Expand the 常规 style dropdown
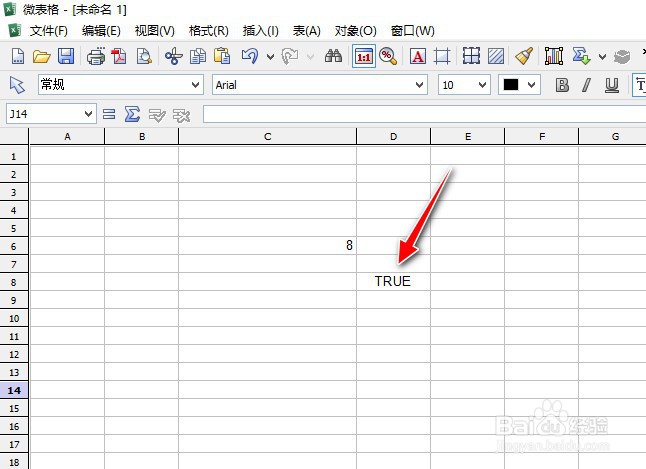 point(195,85)
